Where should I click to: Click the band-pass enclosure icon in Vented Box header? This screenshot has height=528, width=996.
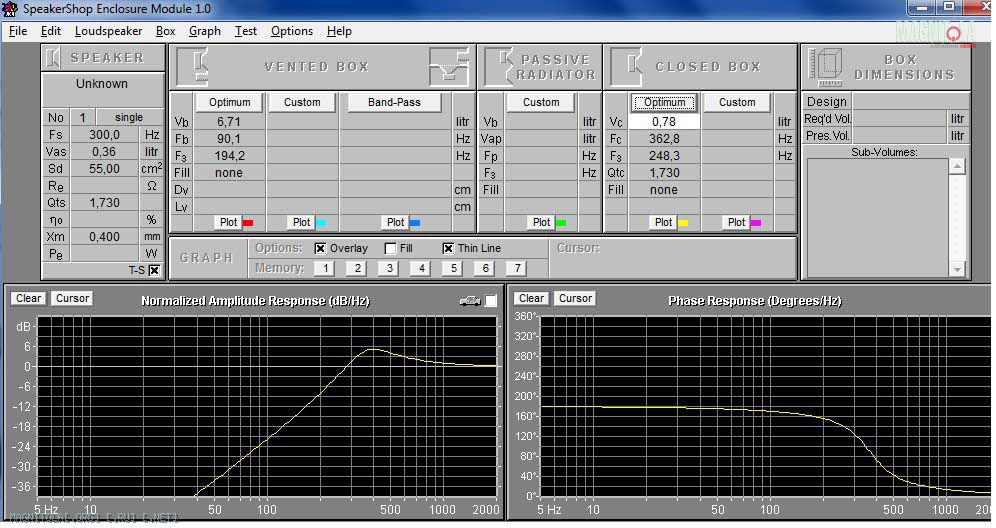point(448,67)
